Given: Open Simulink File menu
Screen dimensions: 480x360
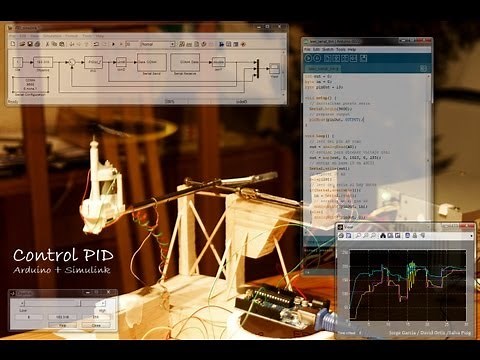Looking at the screenshot, I should tap(12, 36).
